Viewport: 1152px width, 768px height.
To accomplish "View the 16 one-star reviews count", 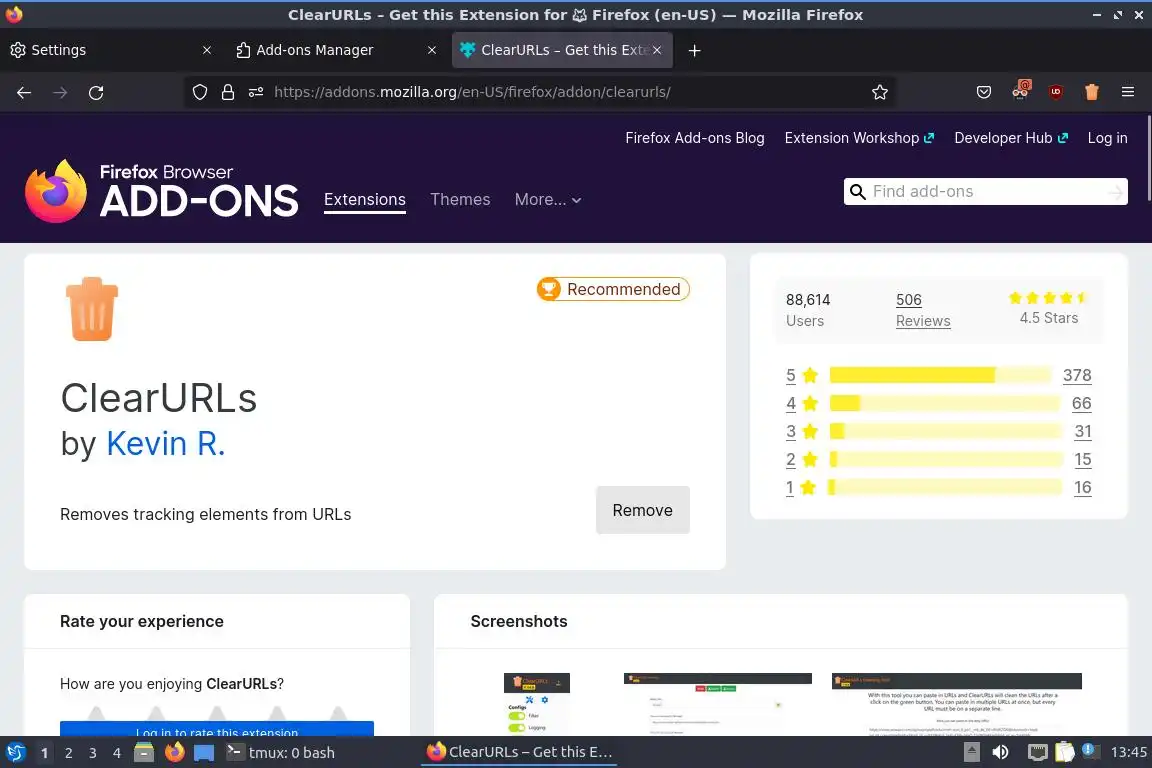I will pos(1082,487).
